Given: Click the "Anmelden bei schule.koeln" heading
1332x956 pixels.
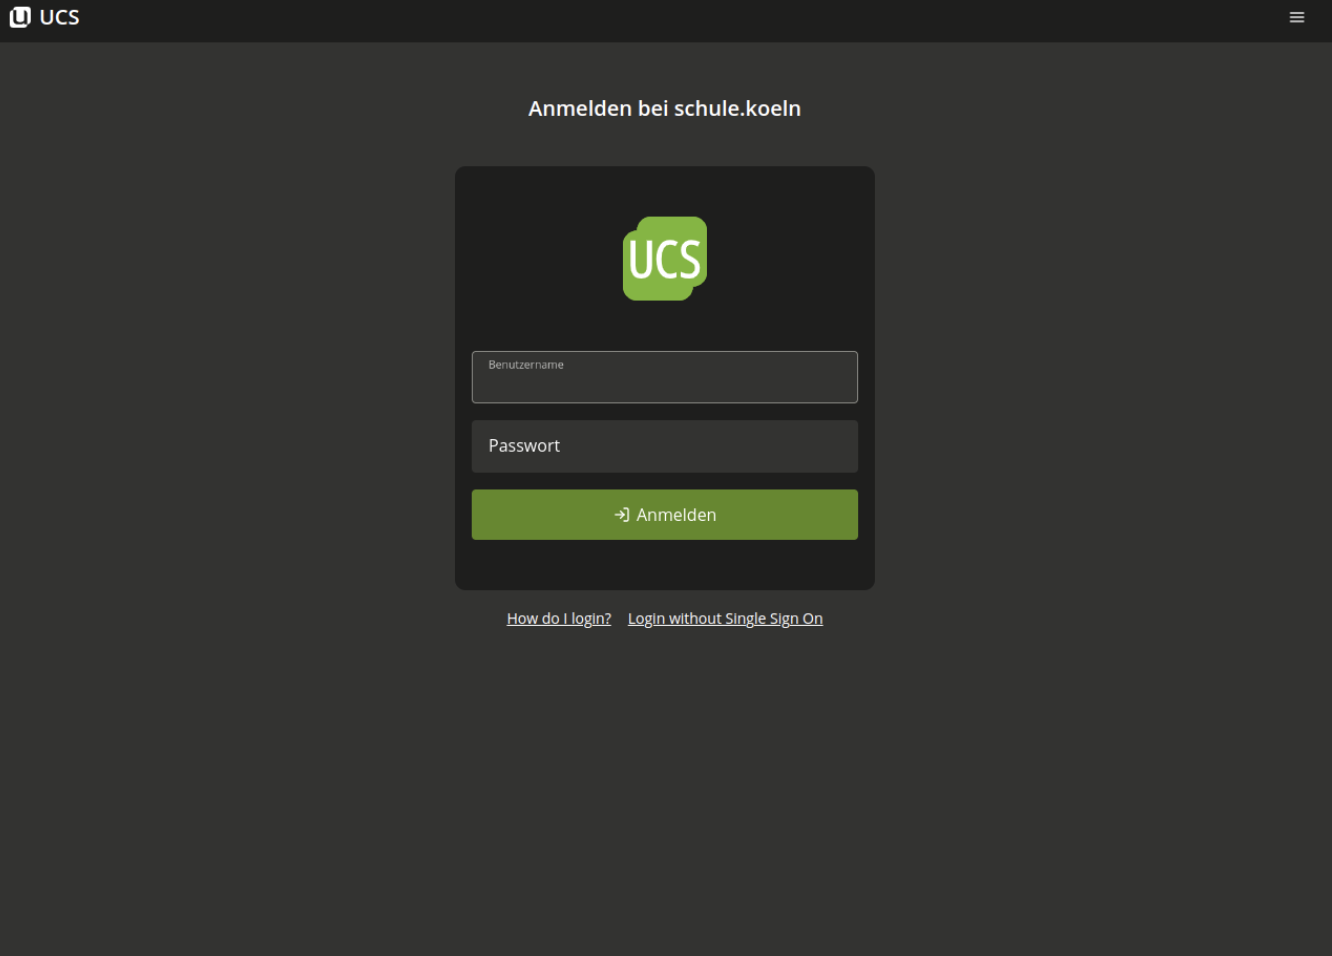Looking at the screenshot, I should pos(664,108).
